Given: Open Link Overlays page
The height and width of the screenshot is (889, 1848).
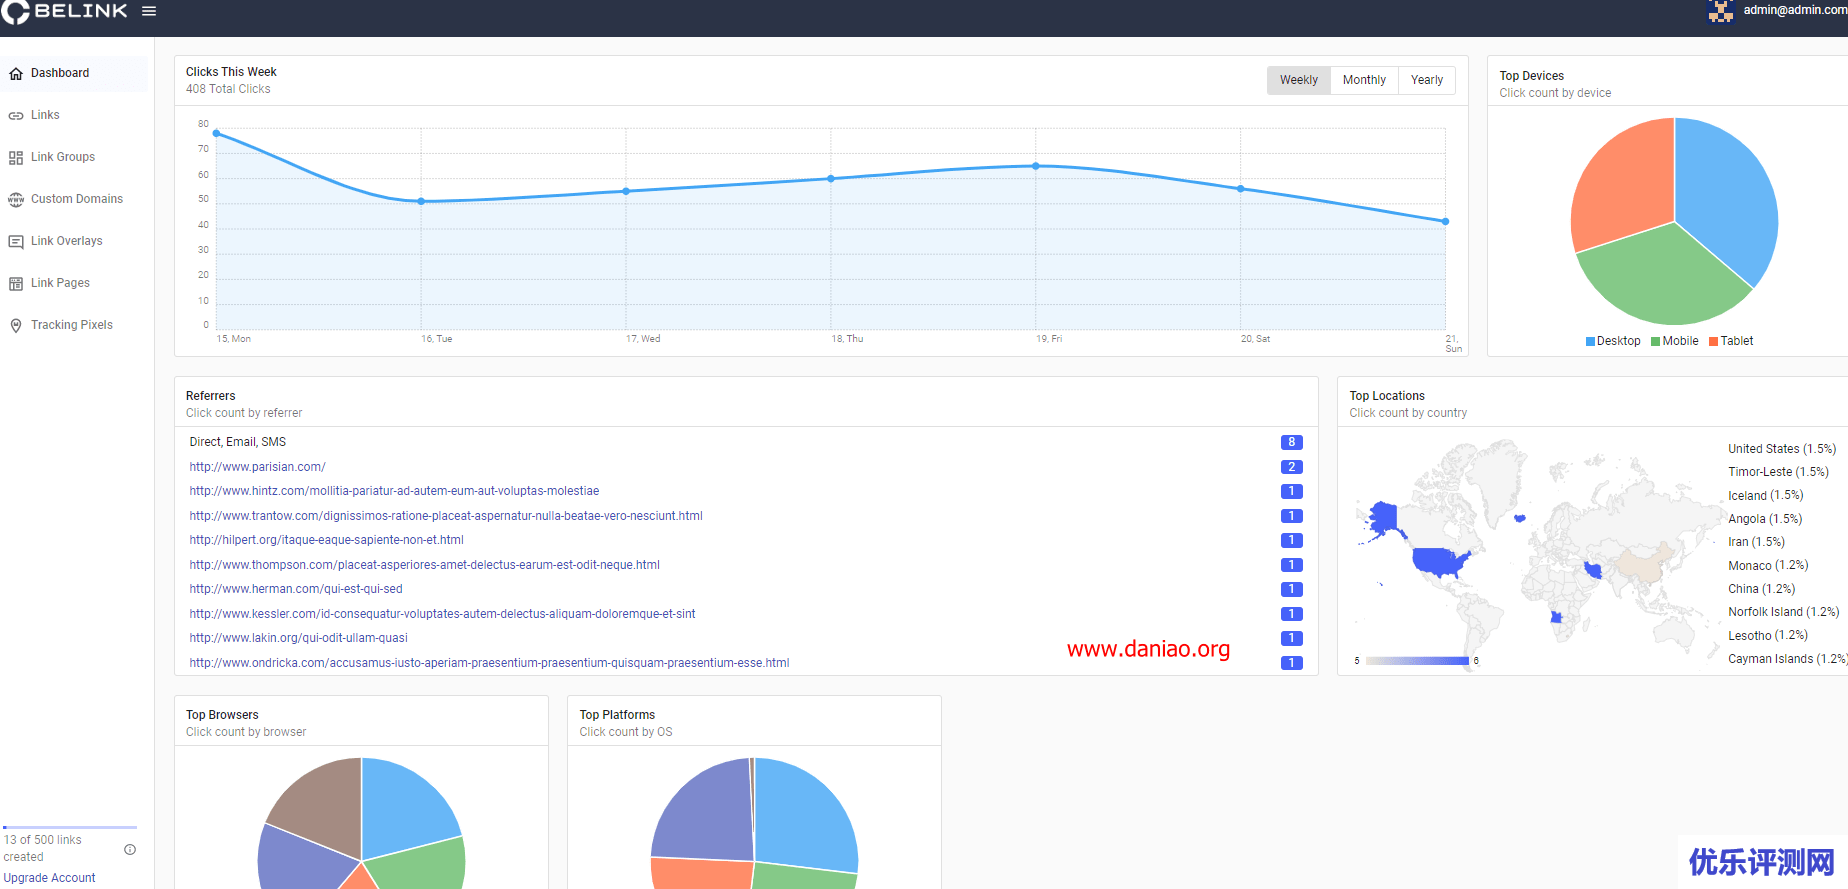Looking at the screenshot, I should click(x=74, y=241).
